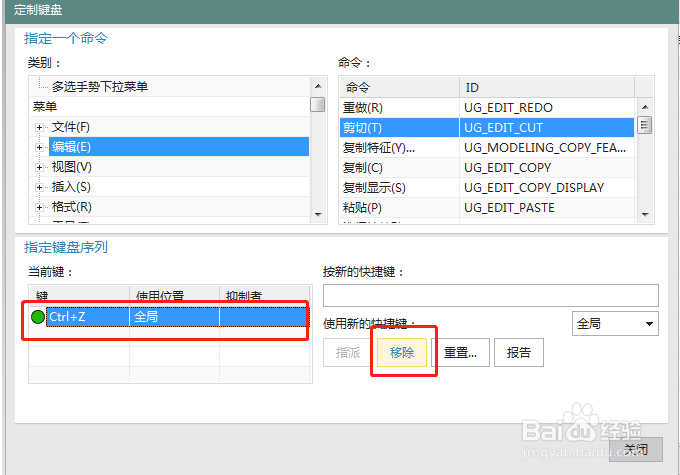
Task: Expand the 视图(V) tree node
Action: [39, 167]
